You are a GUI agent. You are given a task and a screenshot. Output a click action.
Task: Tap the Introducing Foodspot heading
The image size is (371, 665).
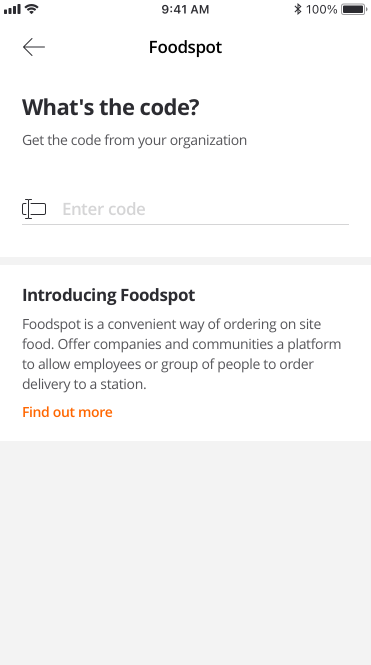click(109, 295)
